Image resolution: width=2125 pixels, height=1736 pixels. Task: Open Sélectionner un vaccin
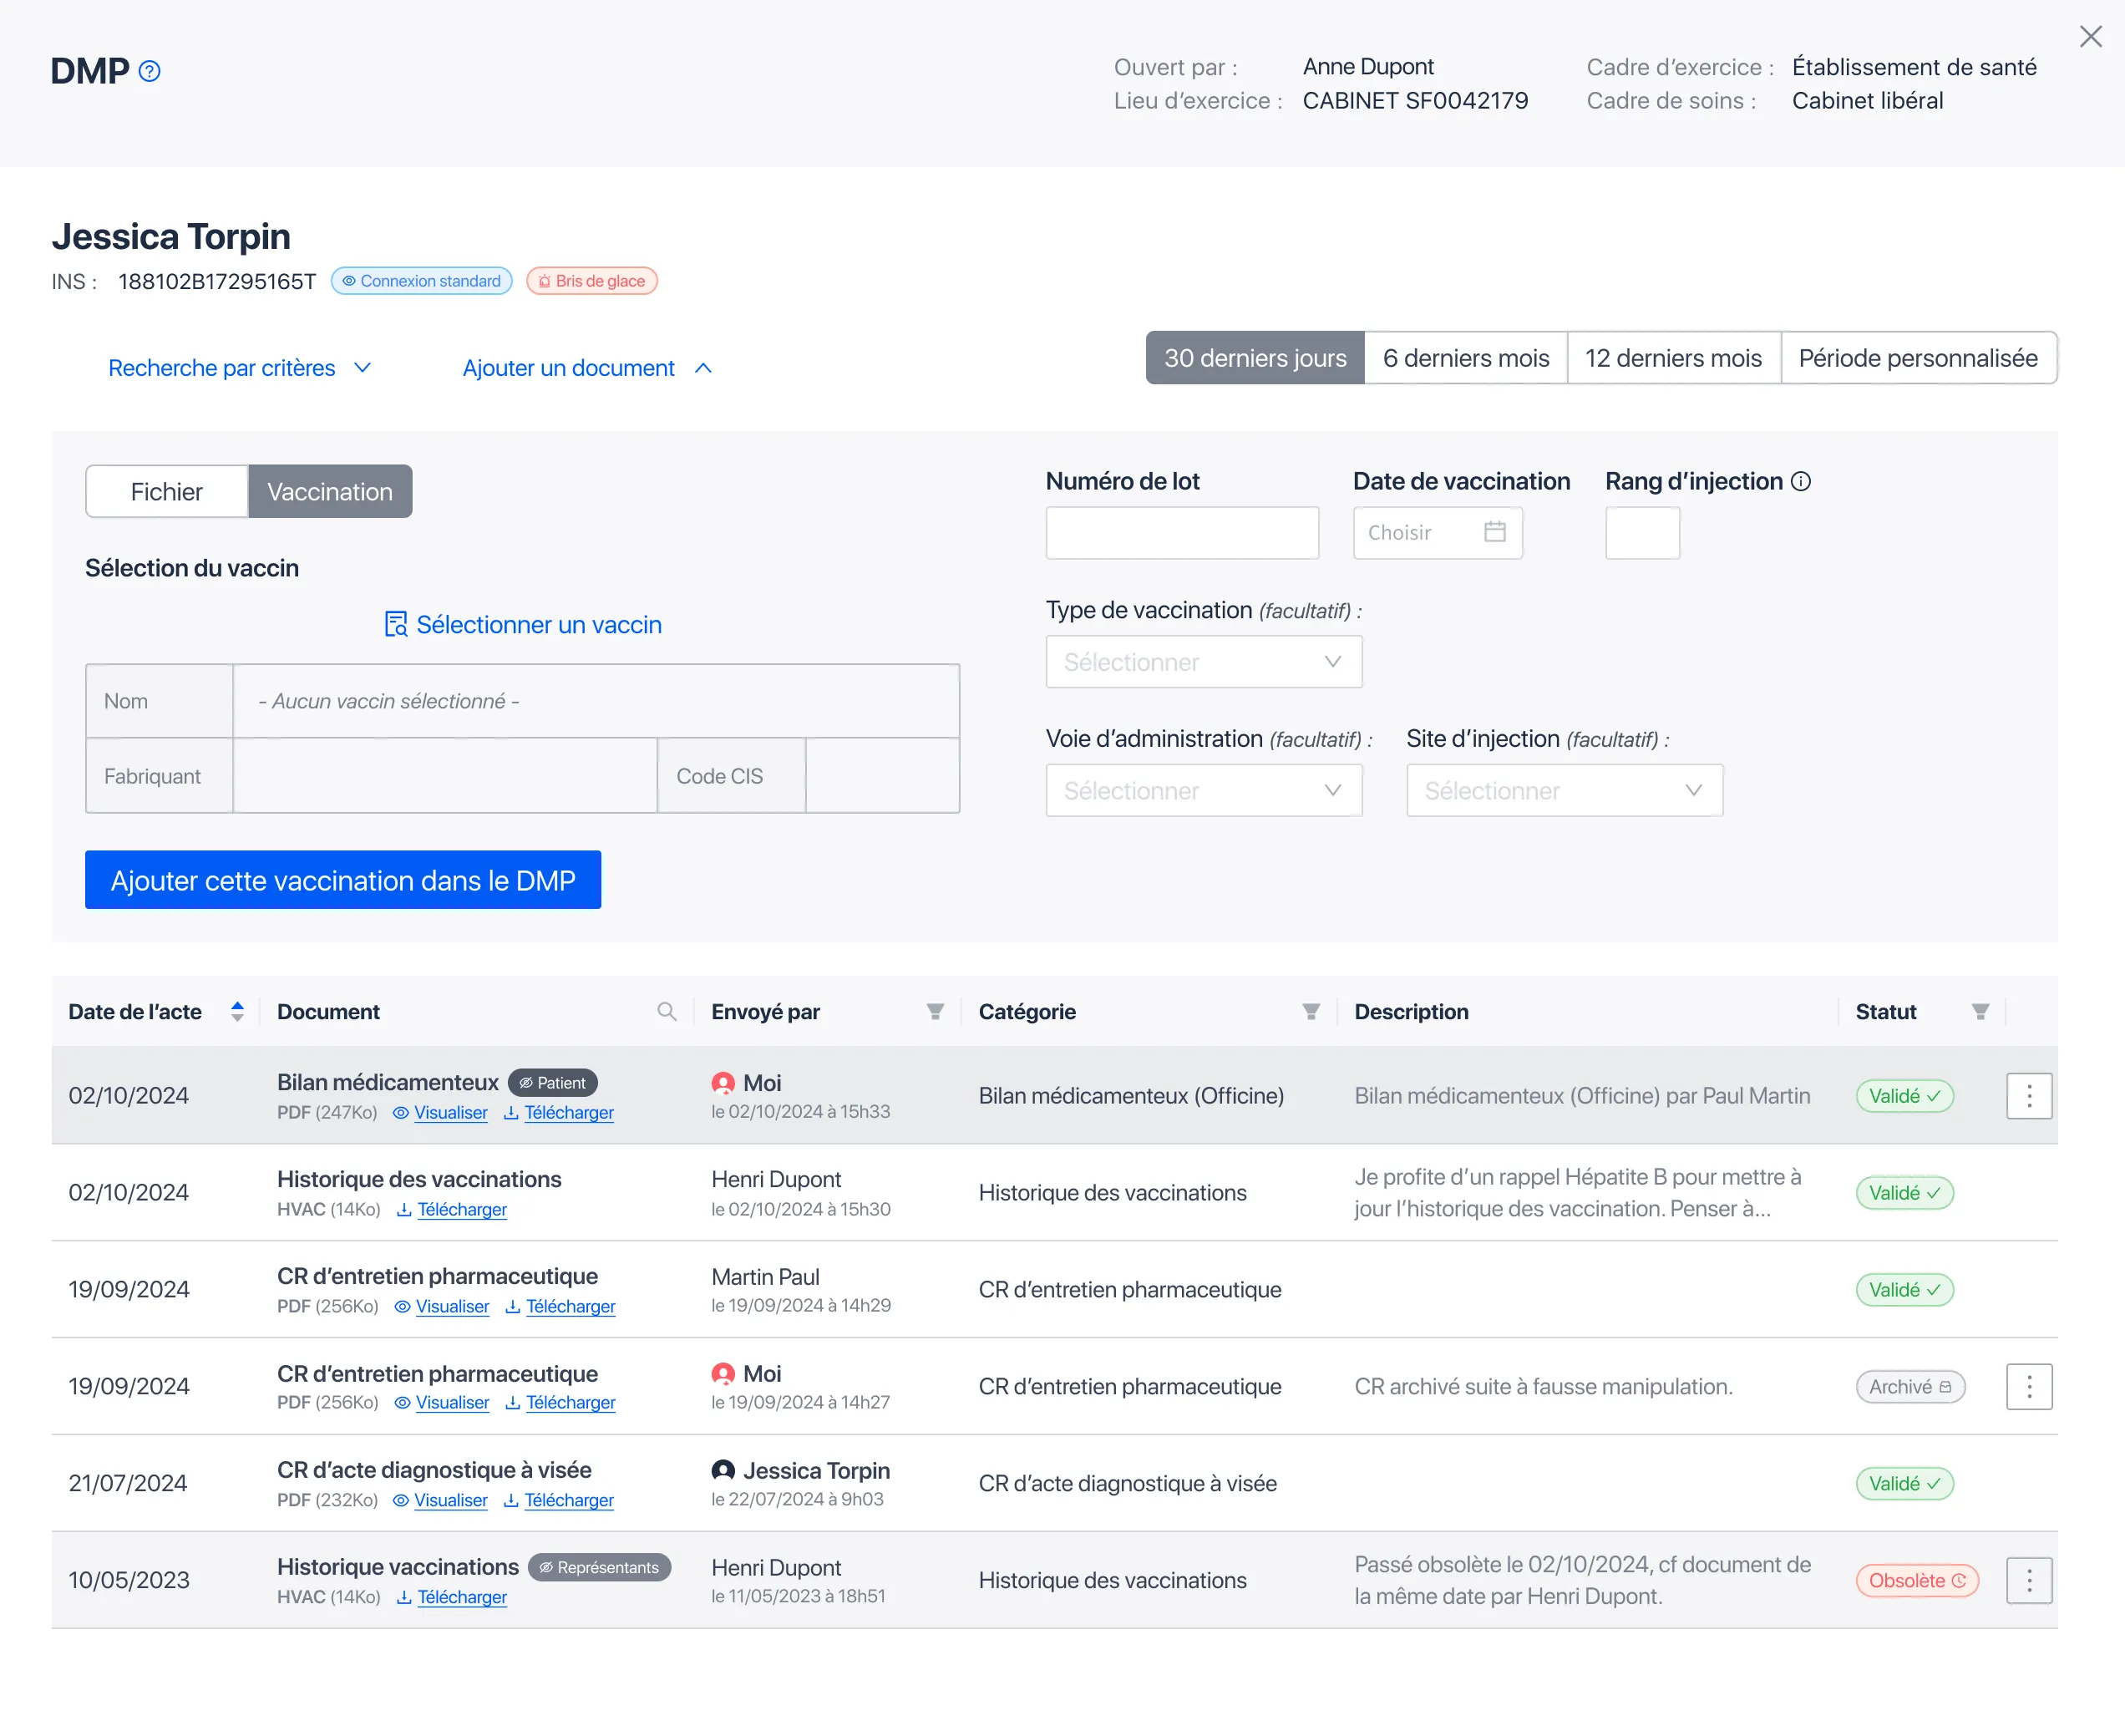(x=523, y=624)
